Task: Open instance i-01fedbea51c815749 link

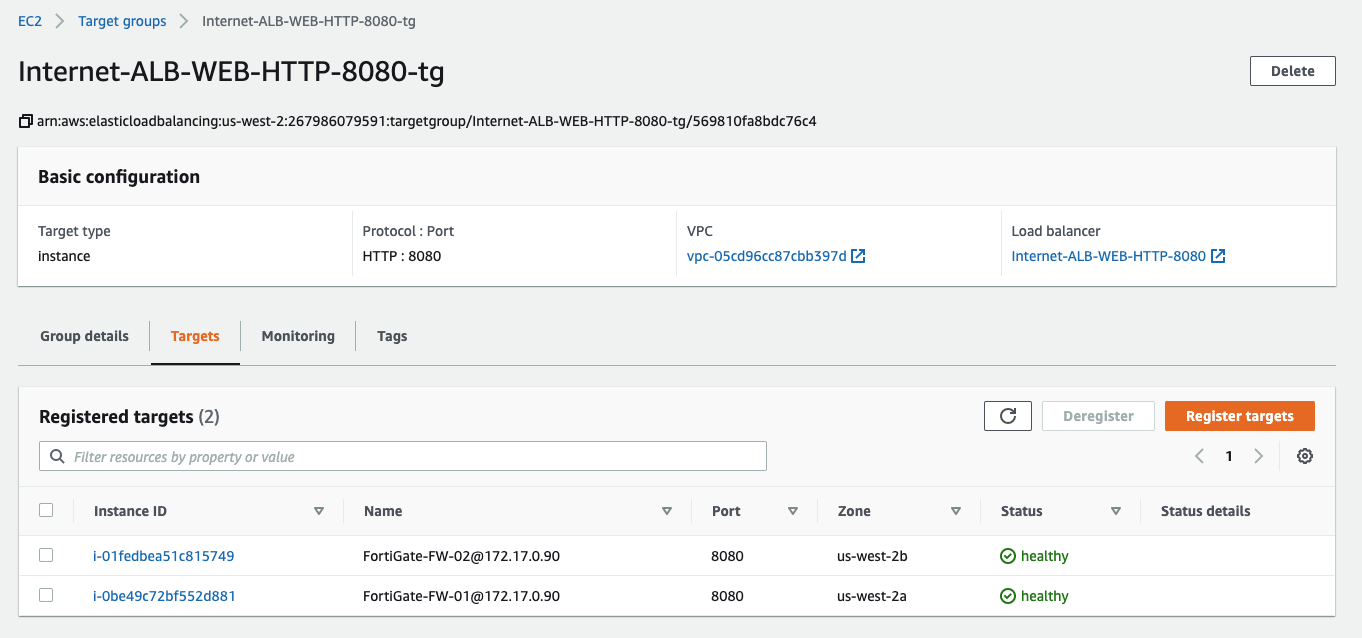Action: click(164, 556)
